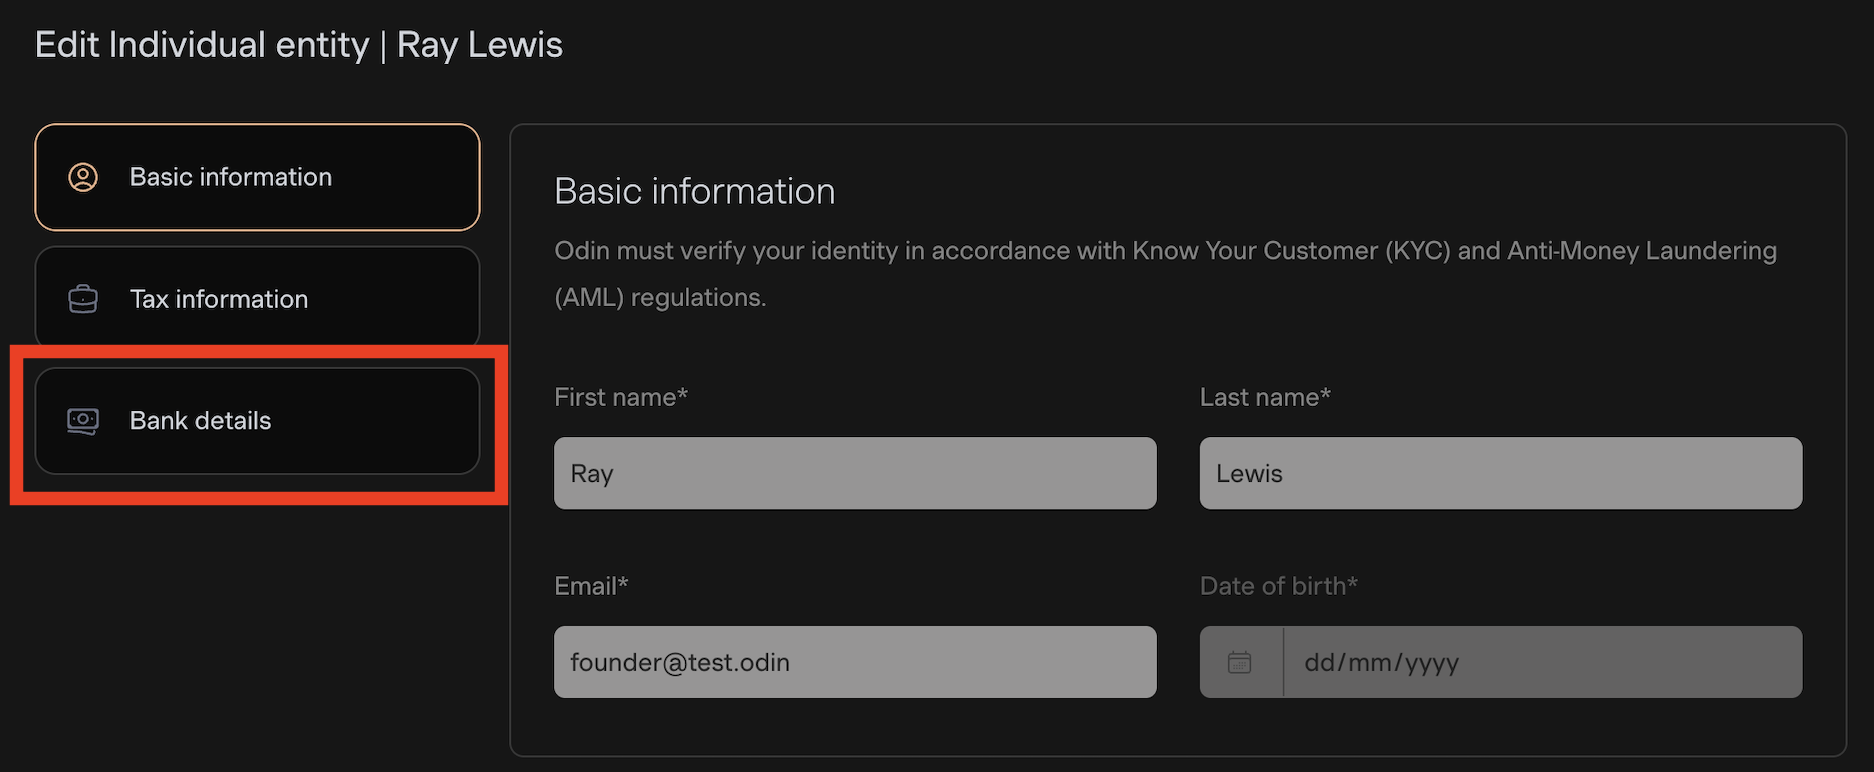Click the Date of birth* label
The height and width of the screenshot is (772, 1874).
click(1278, 586)
